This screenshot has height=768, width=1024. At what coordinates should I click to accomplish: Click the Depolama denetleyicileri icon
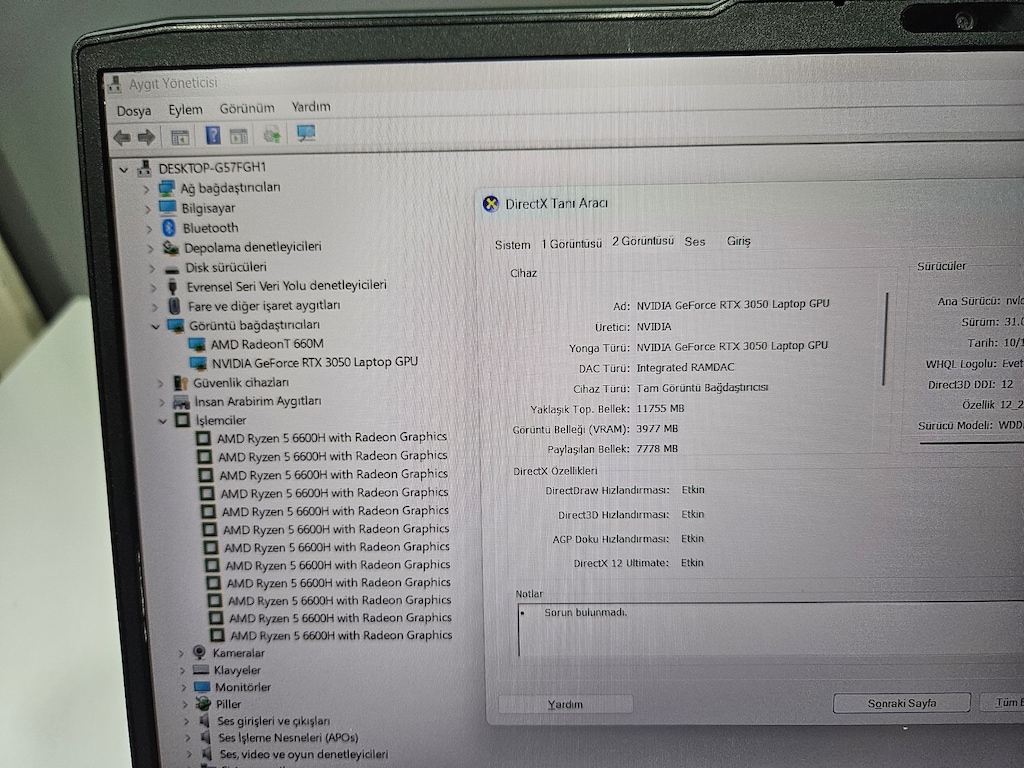[x=170, y=248]
